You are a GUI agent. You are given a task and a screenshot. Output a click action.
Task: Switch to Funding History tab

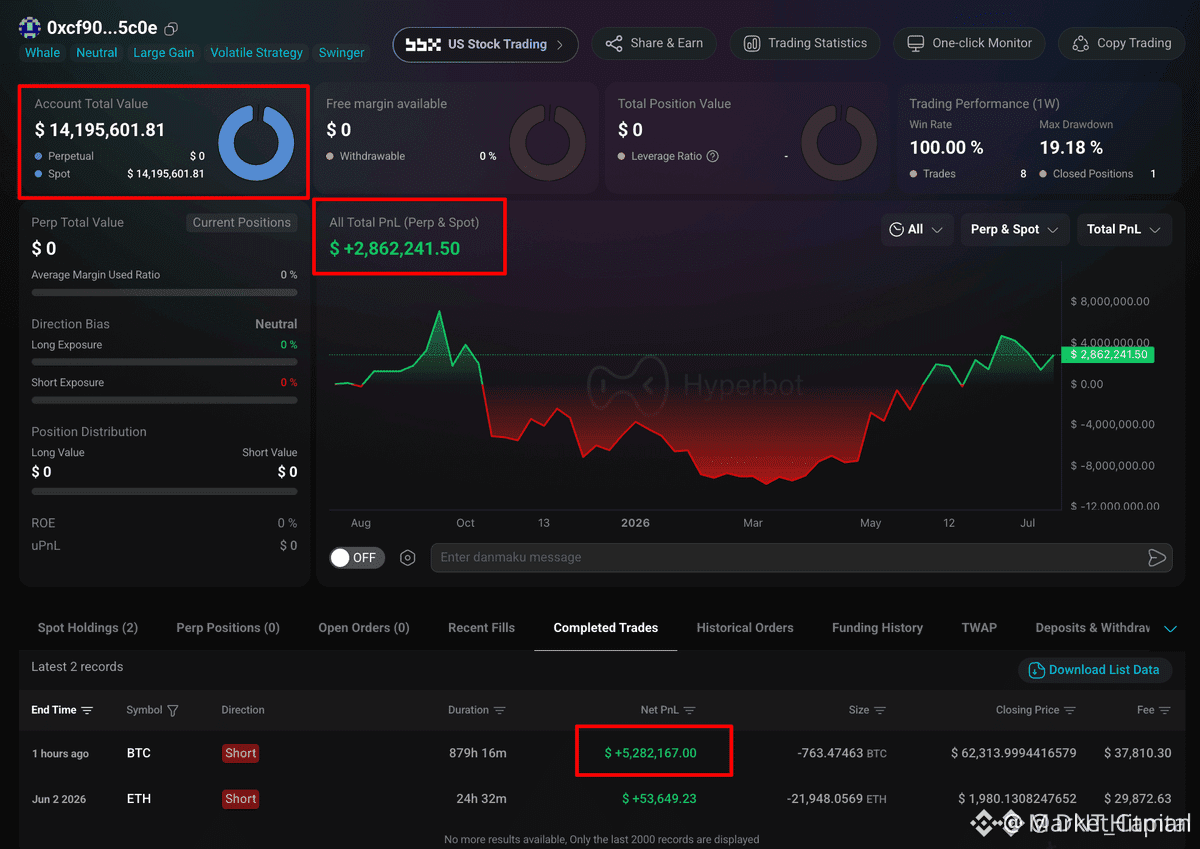coord(877,628)
